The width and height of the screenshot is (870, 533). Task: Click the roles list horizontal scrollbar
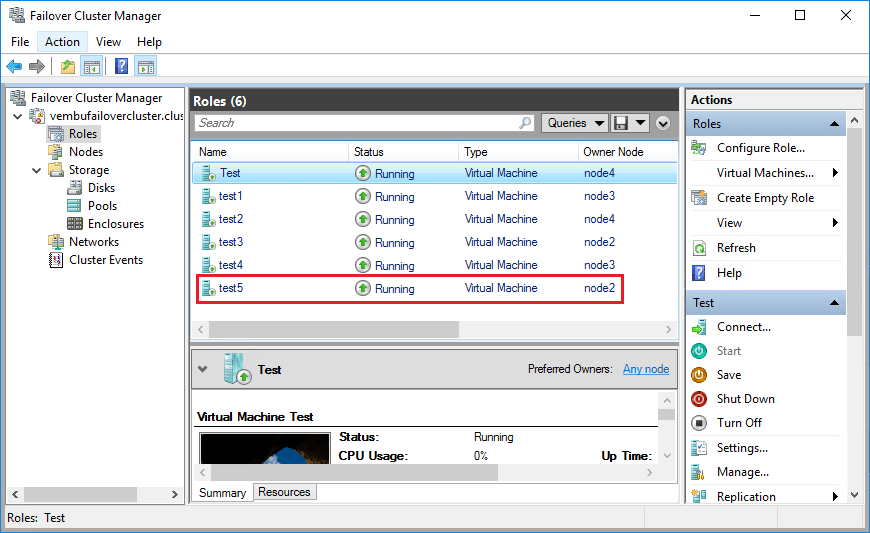334,329
